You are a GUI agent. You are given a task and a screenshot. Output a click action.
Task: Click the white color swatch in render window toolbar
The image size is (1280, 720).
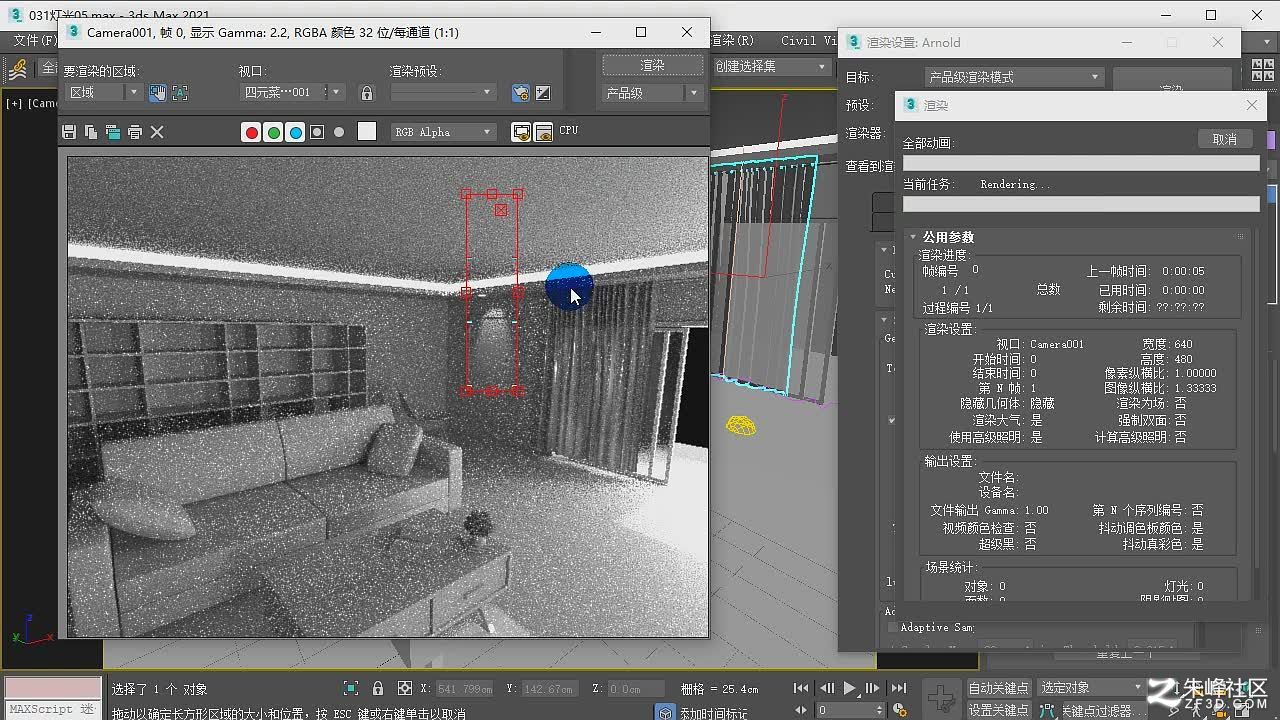[x=367, y=131]
